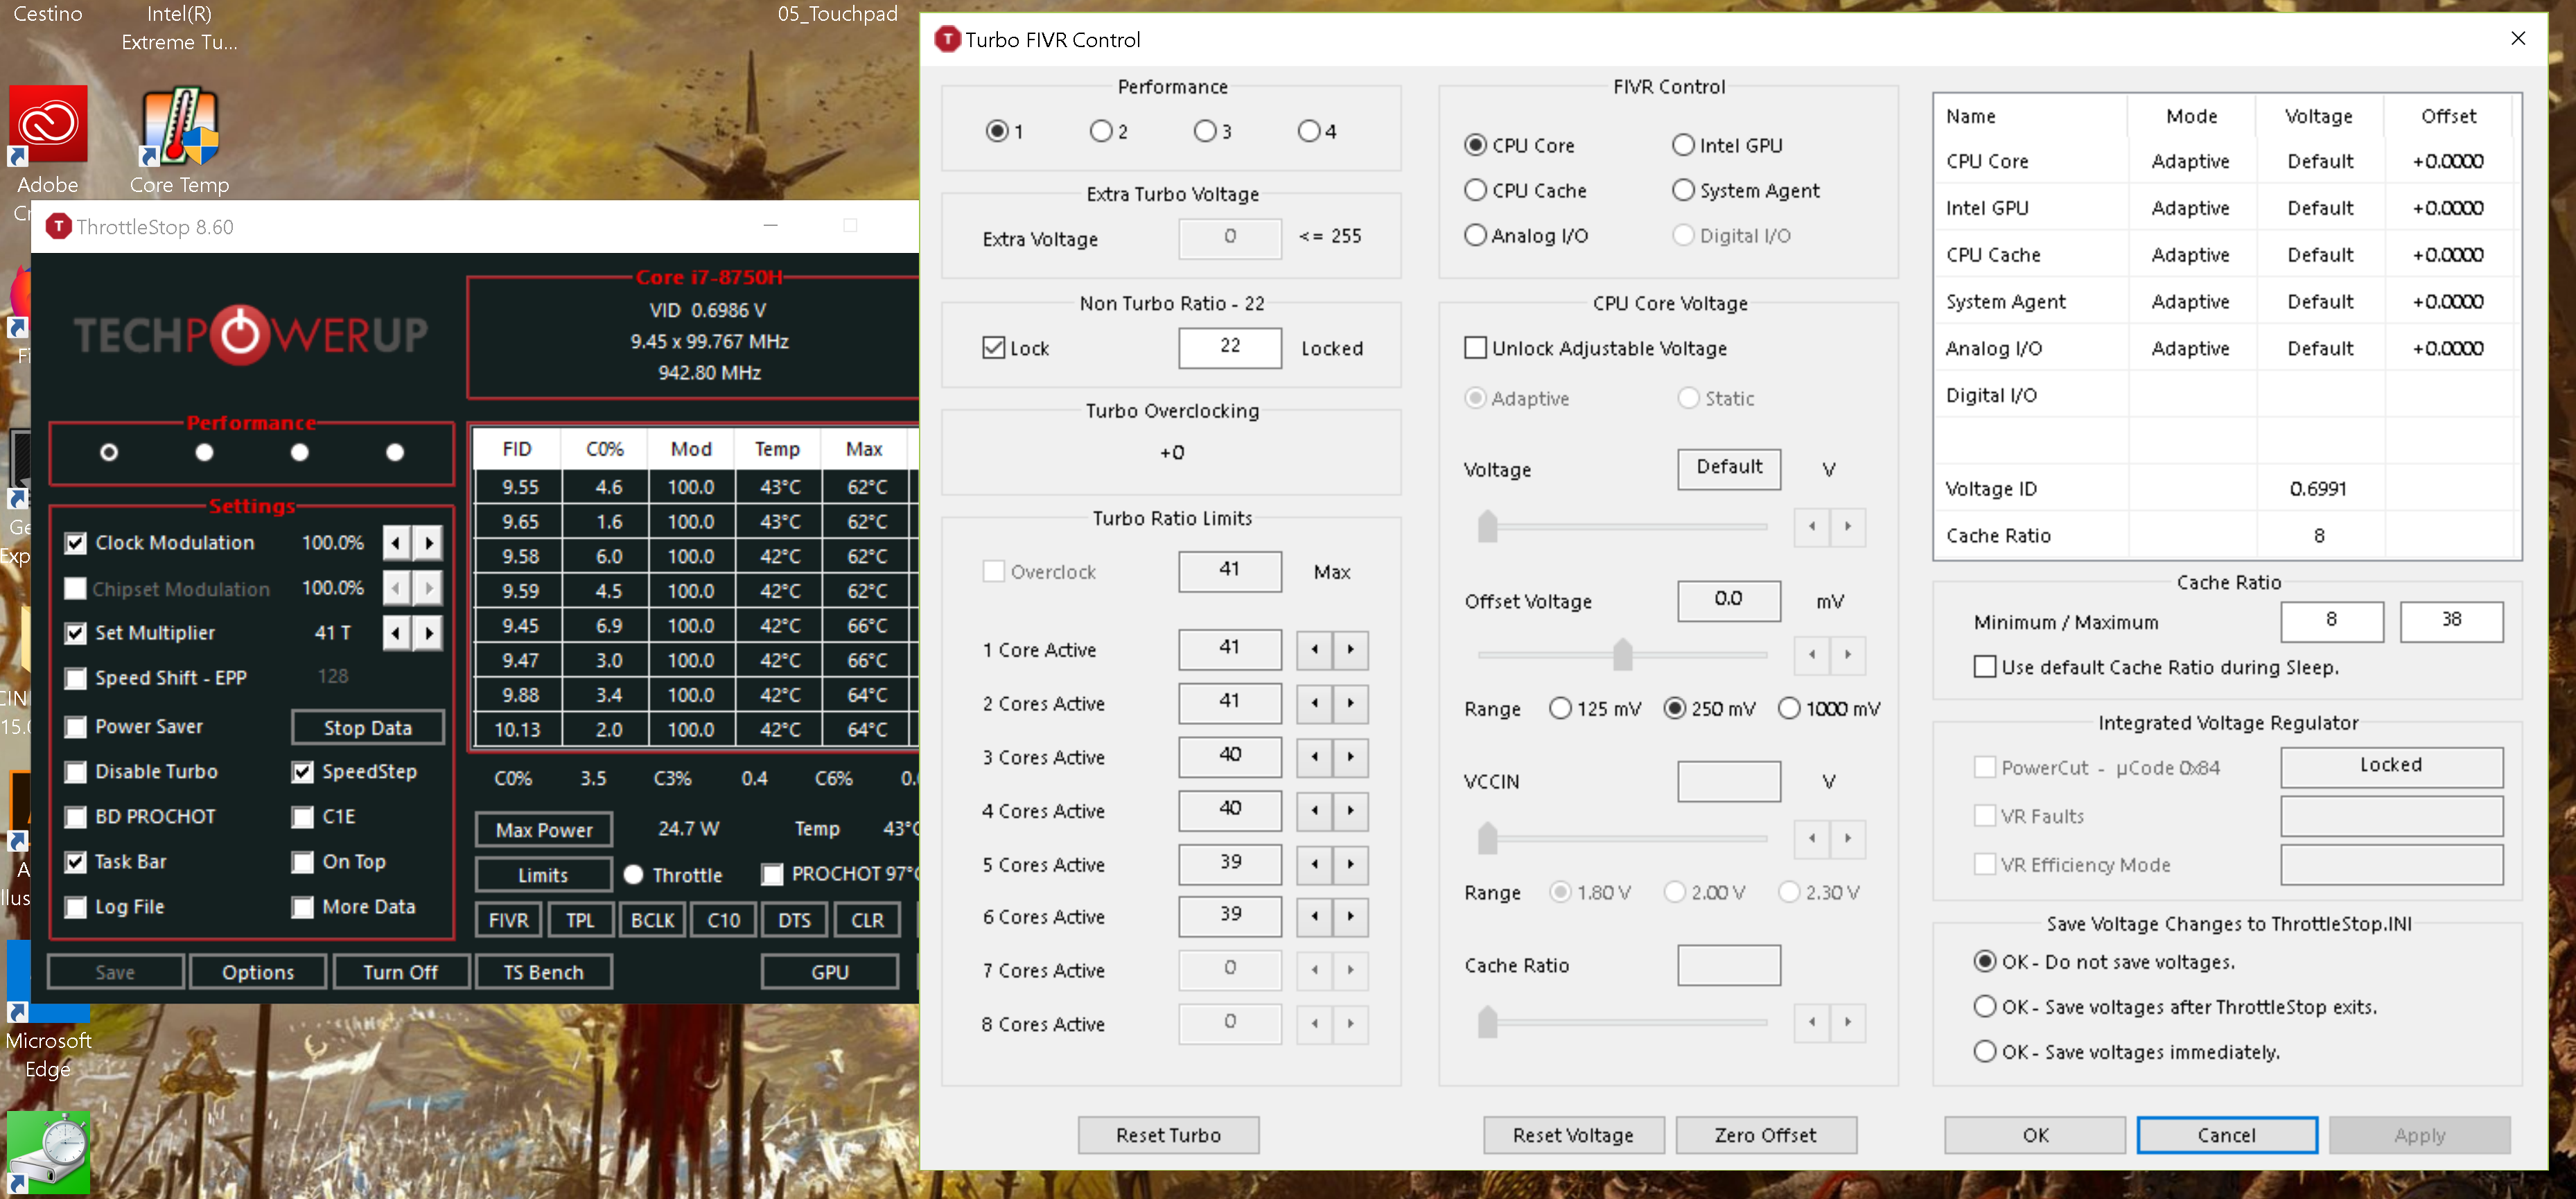Click the Turbo FIVR Control title icon
Image resolution: width=2576 pixels, height=1199 pixels.
point(946,40)
